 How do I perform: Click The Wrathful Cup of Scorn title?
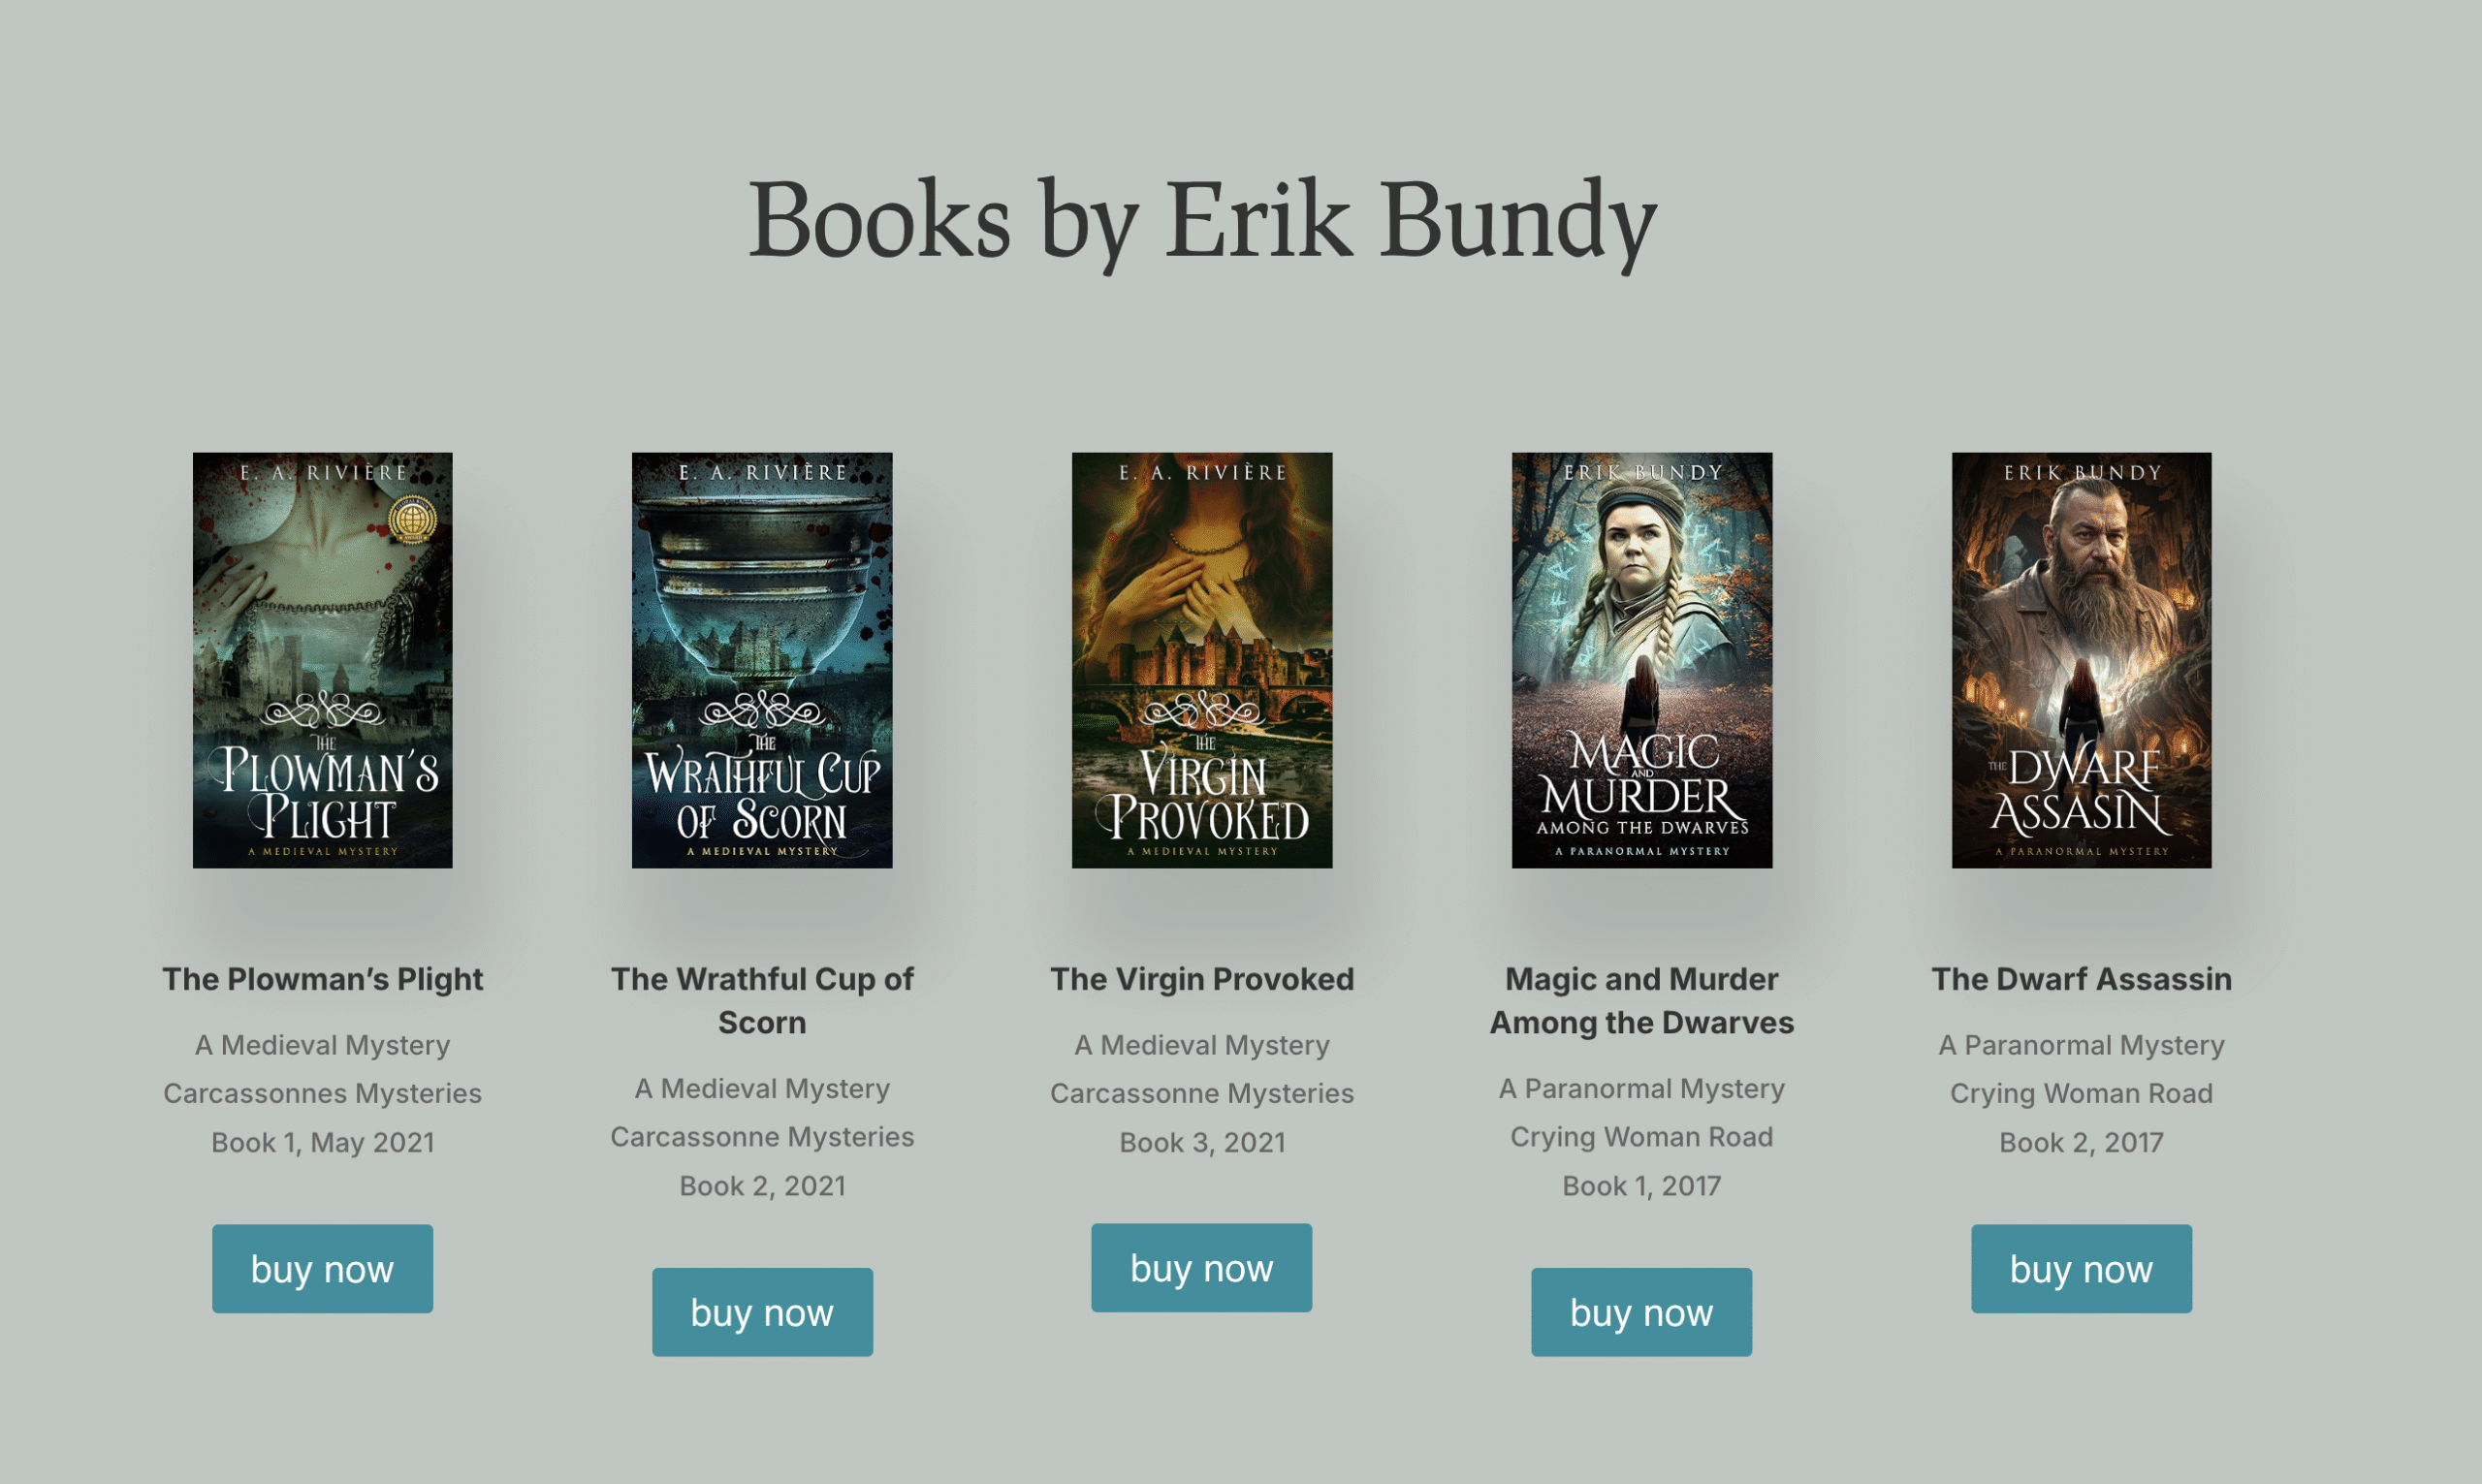(x=762, y=1000)
